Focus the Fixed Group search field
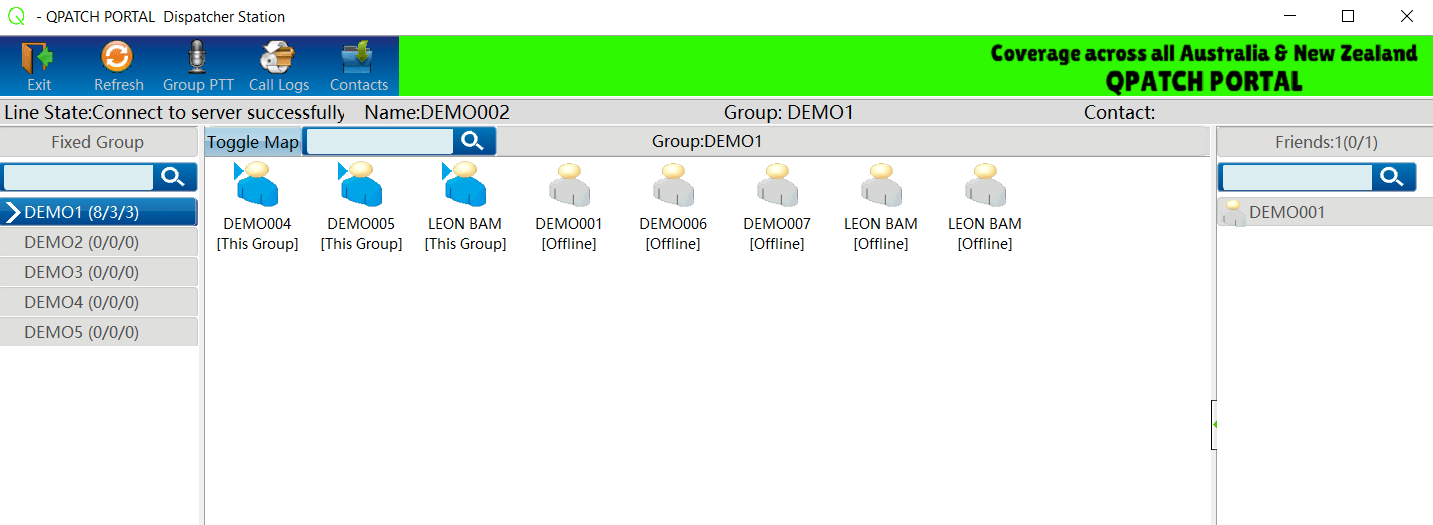 click(x=78, y=177)
